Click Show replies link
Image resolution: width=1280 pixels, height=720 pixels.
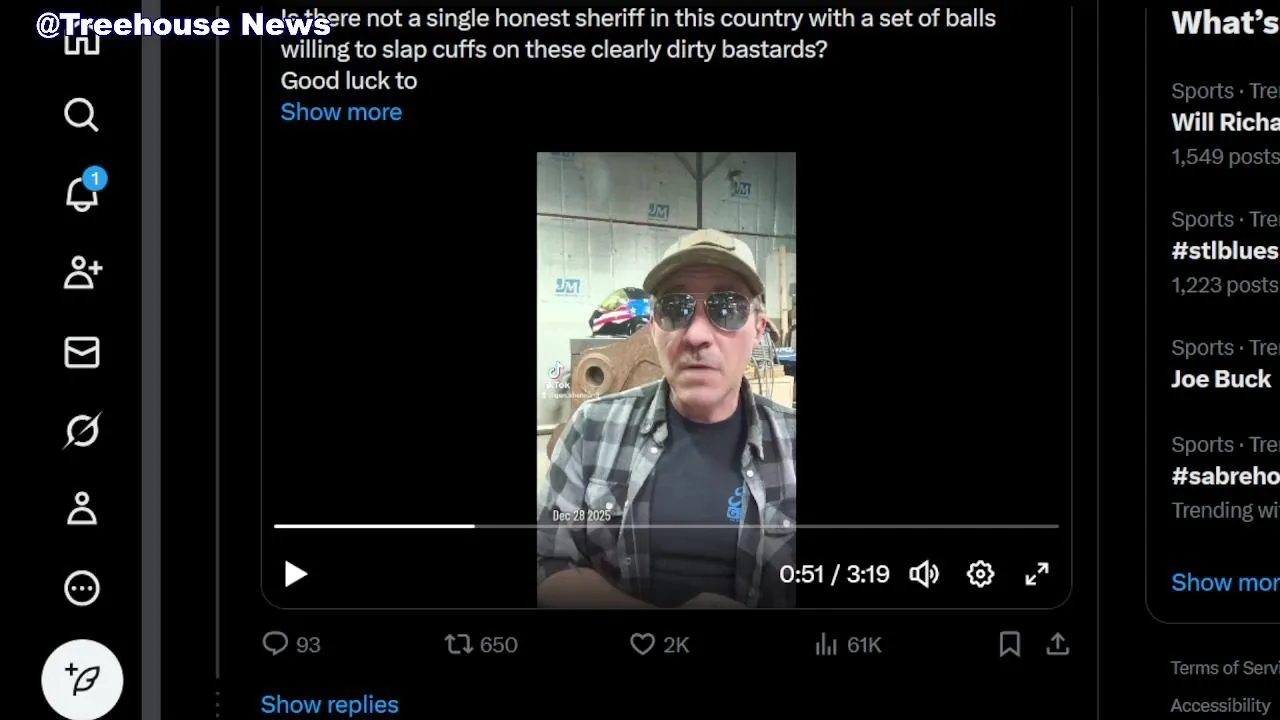(329, 704)
